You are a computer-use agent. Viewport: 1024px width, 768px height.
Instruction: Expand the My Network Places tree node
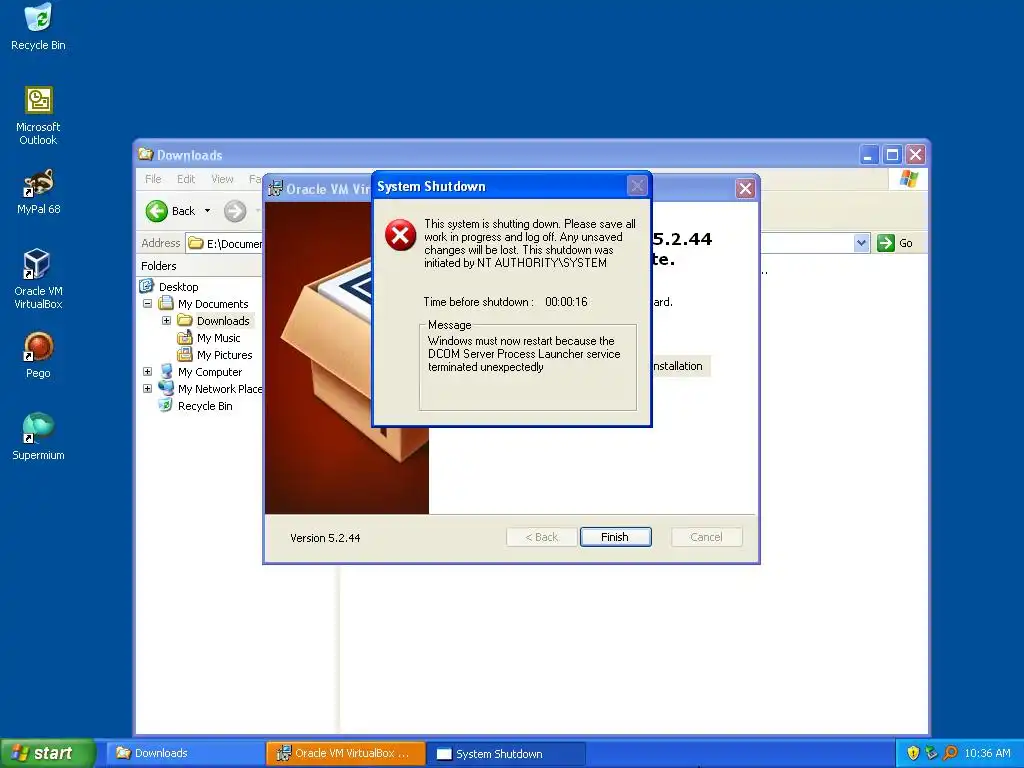point(148,389)
